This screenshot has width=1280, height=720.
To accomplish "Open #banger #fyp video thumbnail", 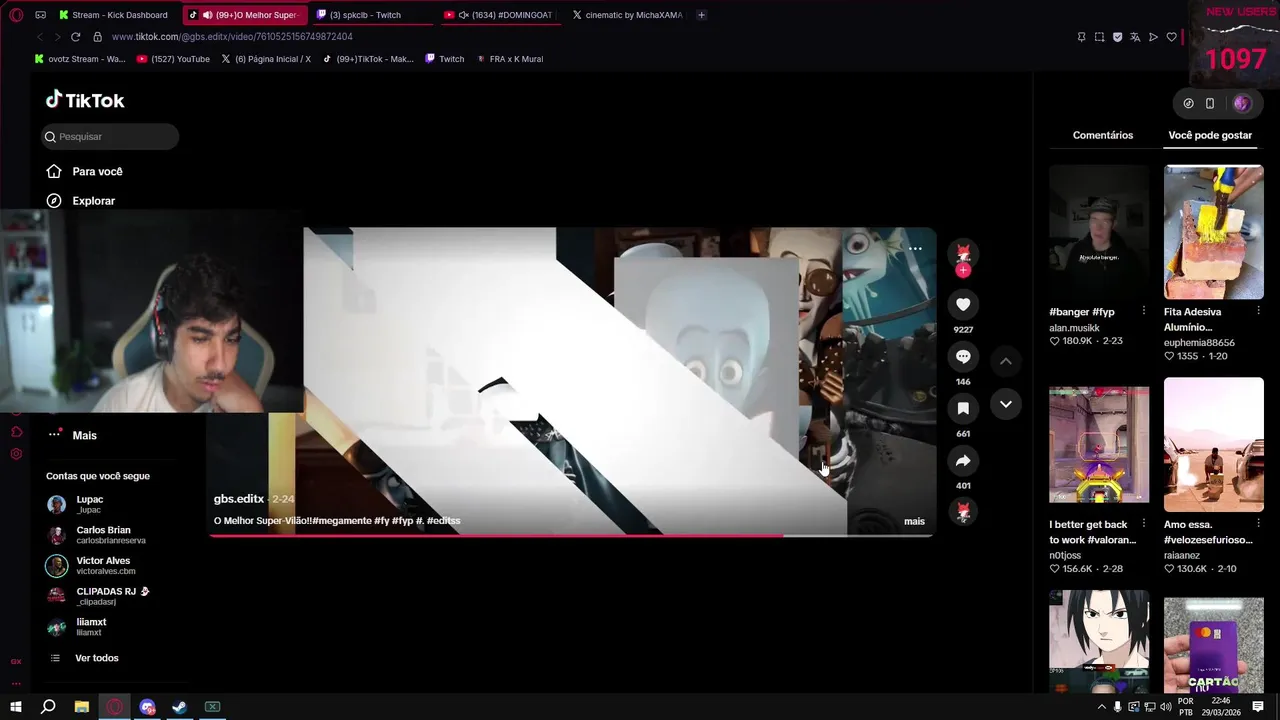I will [x=1099, y=232].
